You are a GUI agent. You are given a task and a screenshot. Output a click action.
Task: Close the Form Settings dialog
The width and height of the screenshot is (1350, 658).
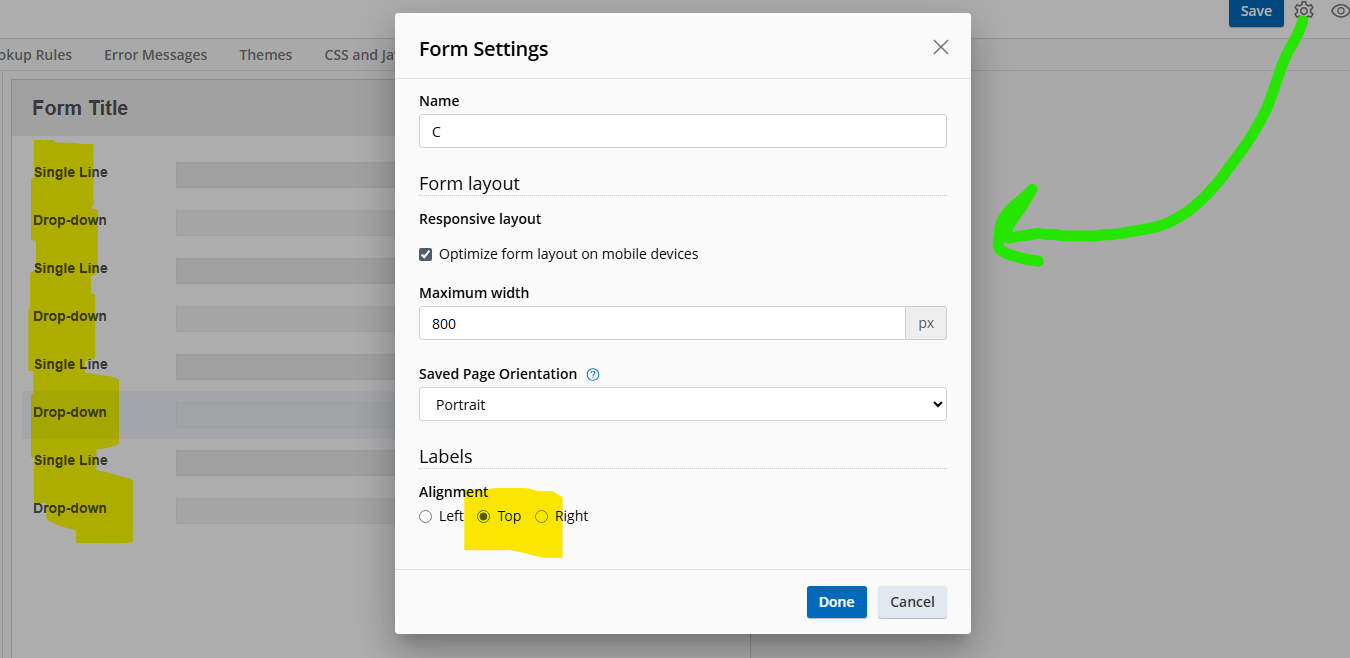(940, 47)
